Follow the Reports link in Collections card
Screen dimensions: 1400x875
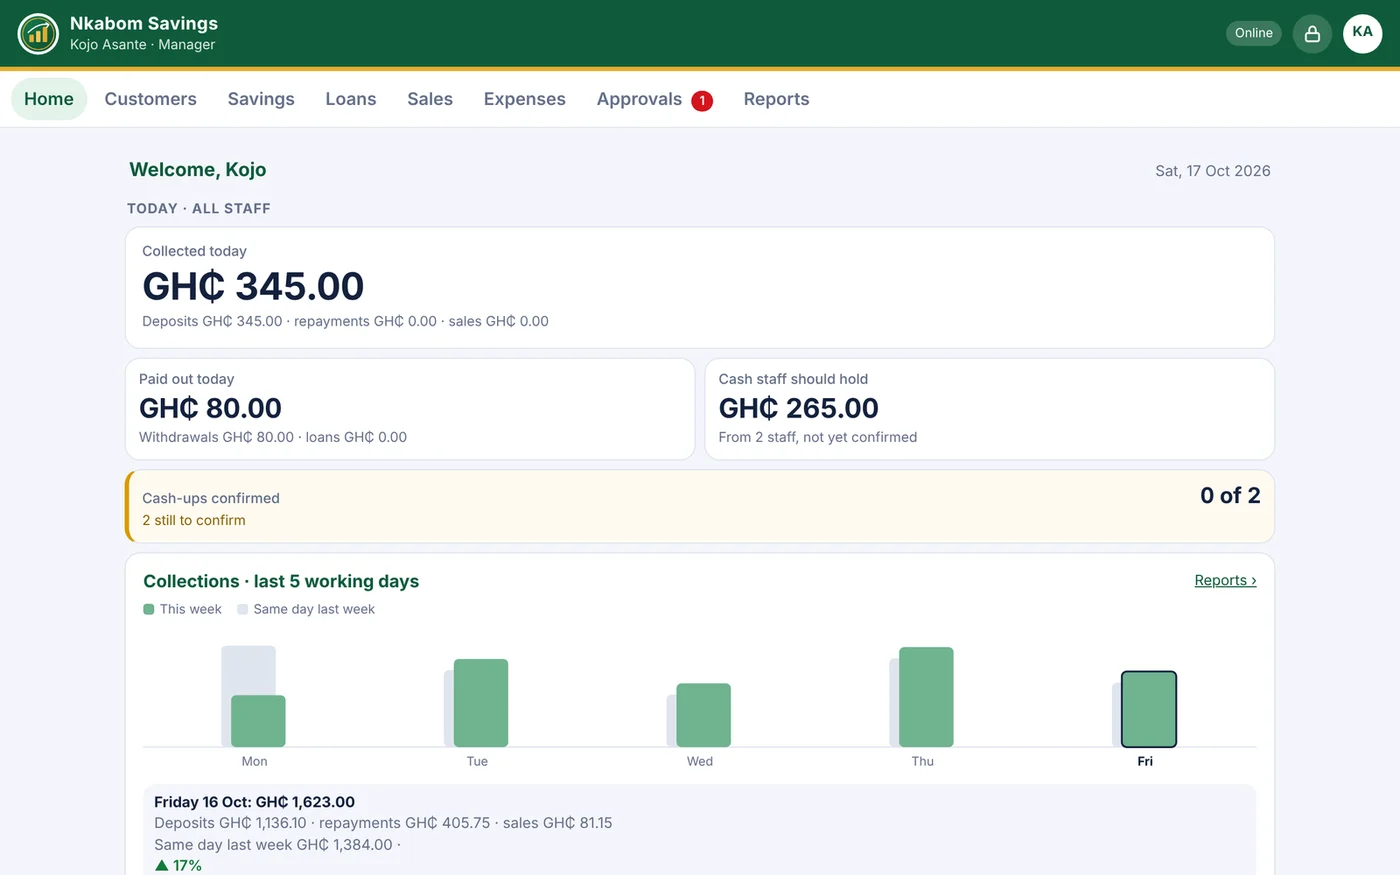coord(1225,580)
